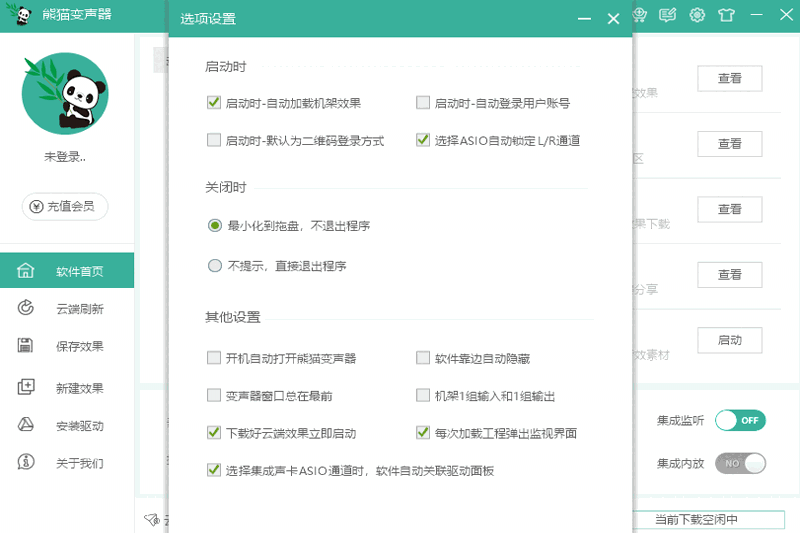This screenshot has width=800, height=533.
Task: Click the shopping cart icon in title bar
Action: click(x=640, y=15)
